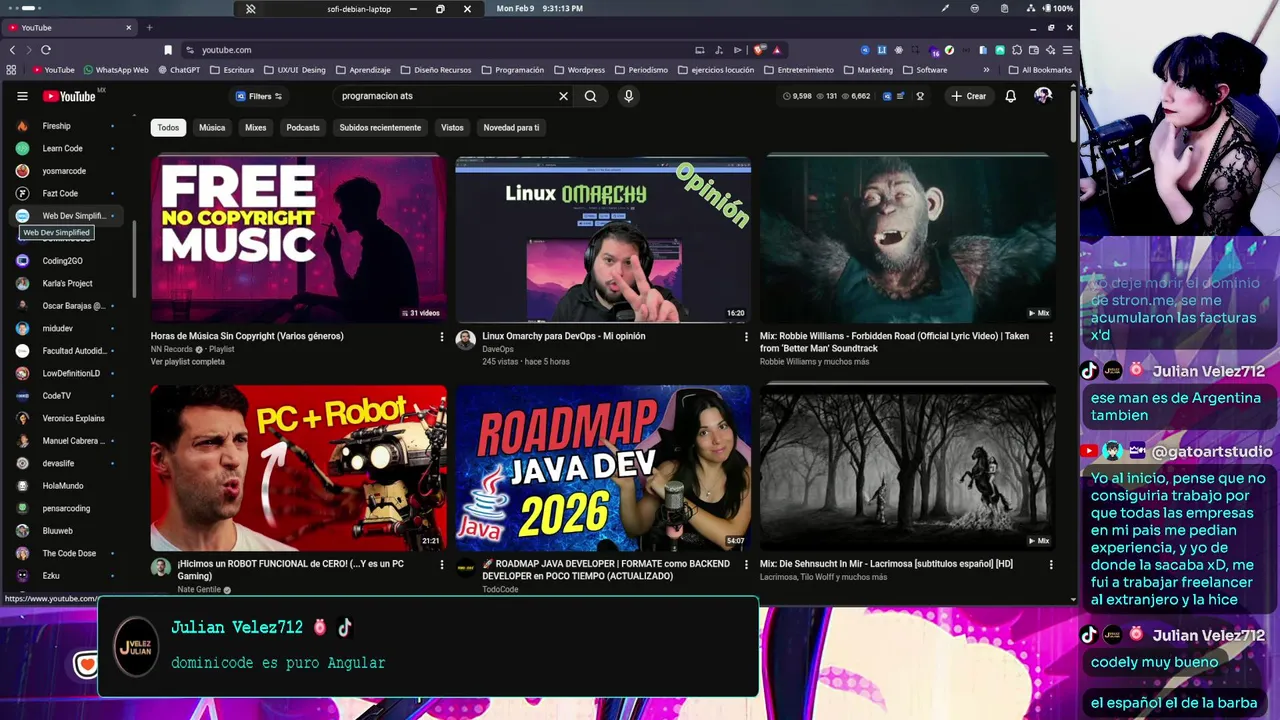
Task: Select the Subidos recientemente chip
Action: click(x=380, y=127)
